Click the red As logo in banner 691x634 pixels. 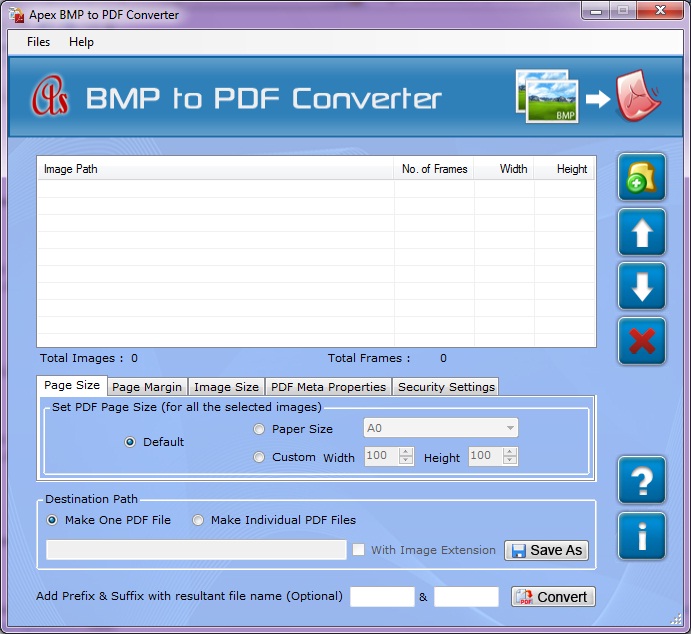click(50, 96)
